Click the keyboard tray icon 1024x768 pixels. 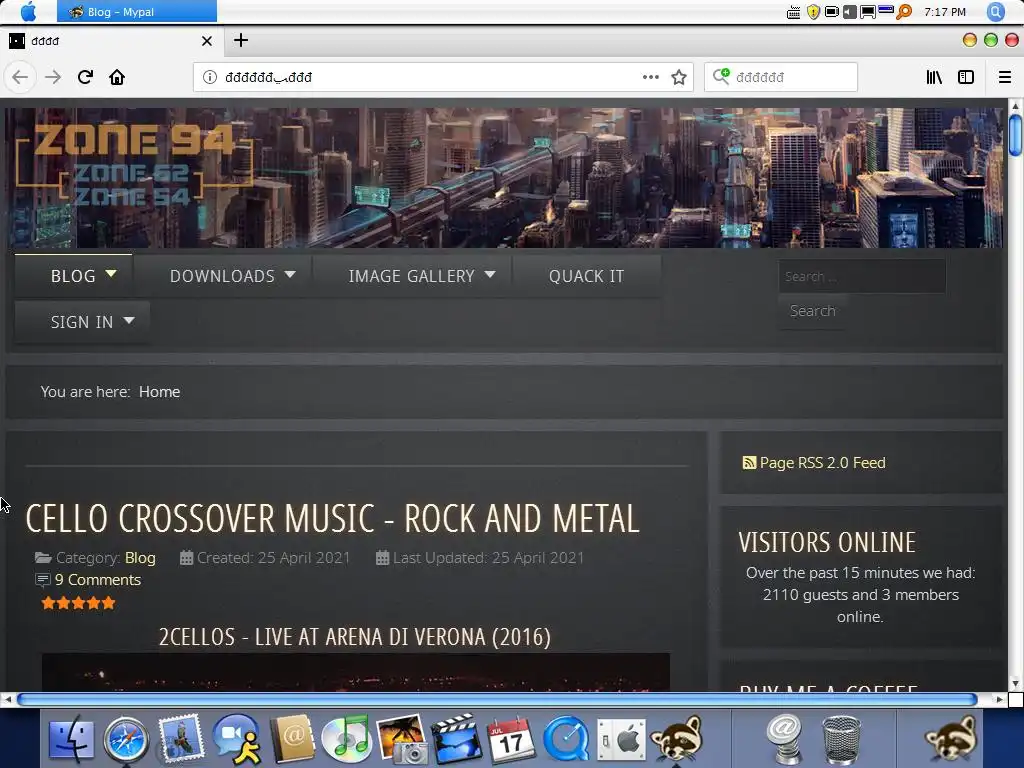coord(793,12)
